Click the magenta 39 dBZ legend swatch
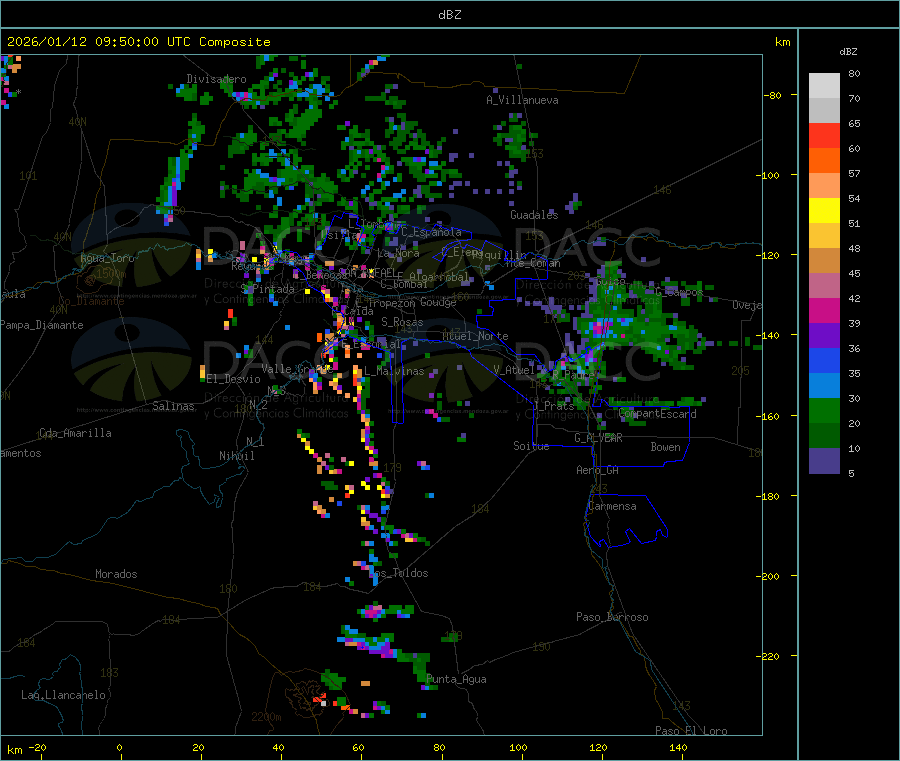The width and height of the screenshot is (900, 761). pos(824,310)
